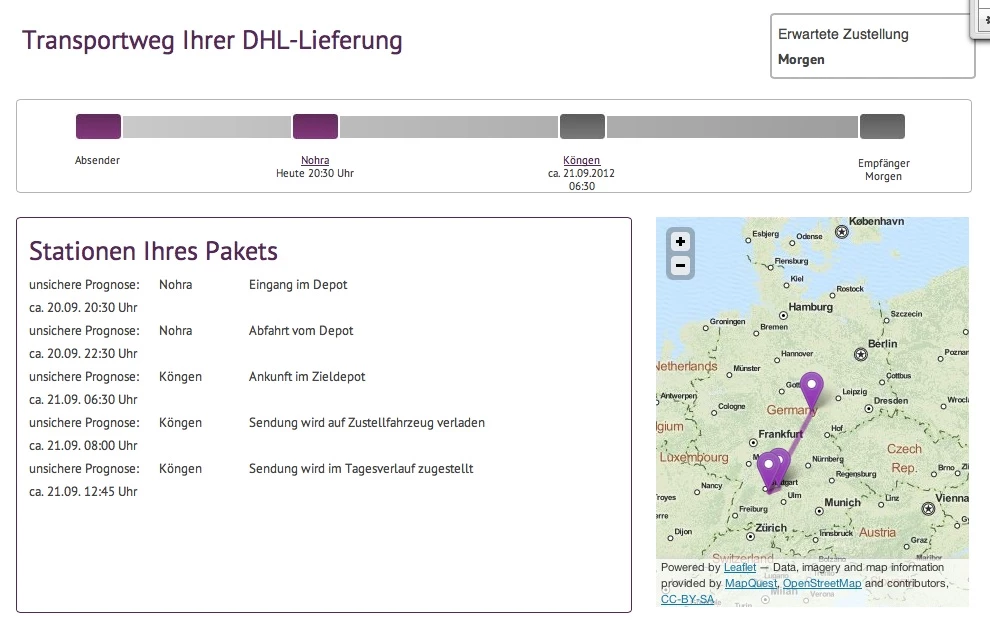This screenshot has height=627, width=990.
Task: Select the 'Abfahrt vom Depot' station text
Action: point(301,331)
